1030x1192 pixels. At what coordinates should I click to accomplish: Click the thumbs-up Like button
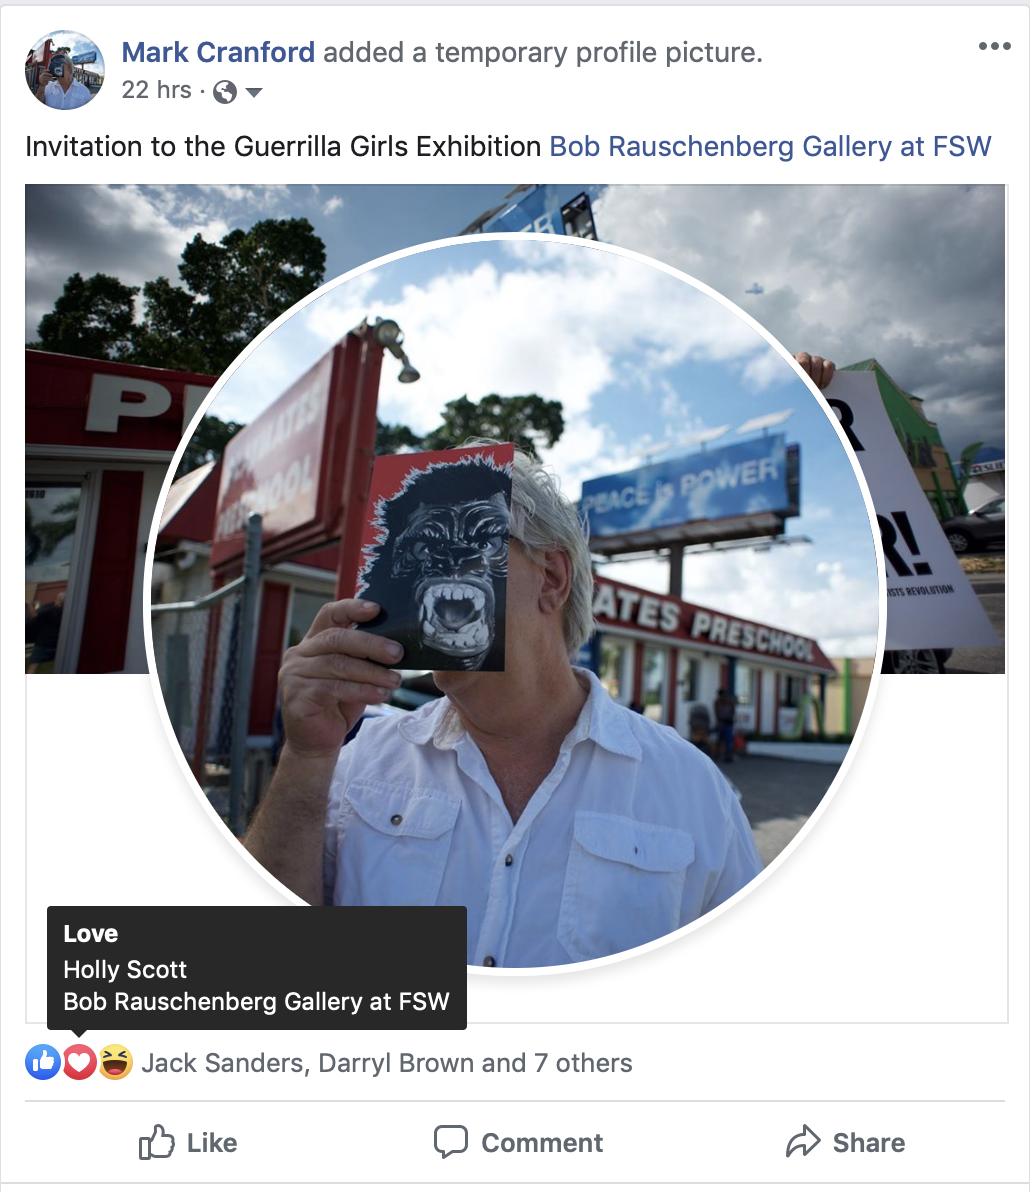(188, 1142)
